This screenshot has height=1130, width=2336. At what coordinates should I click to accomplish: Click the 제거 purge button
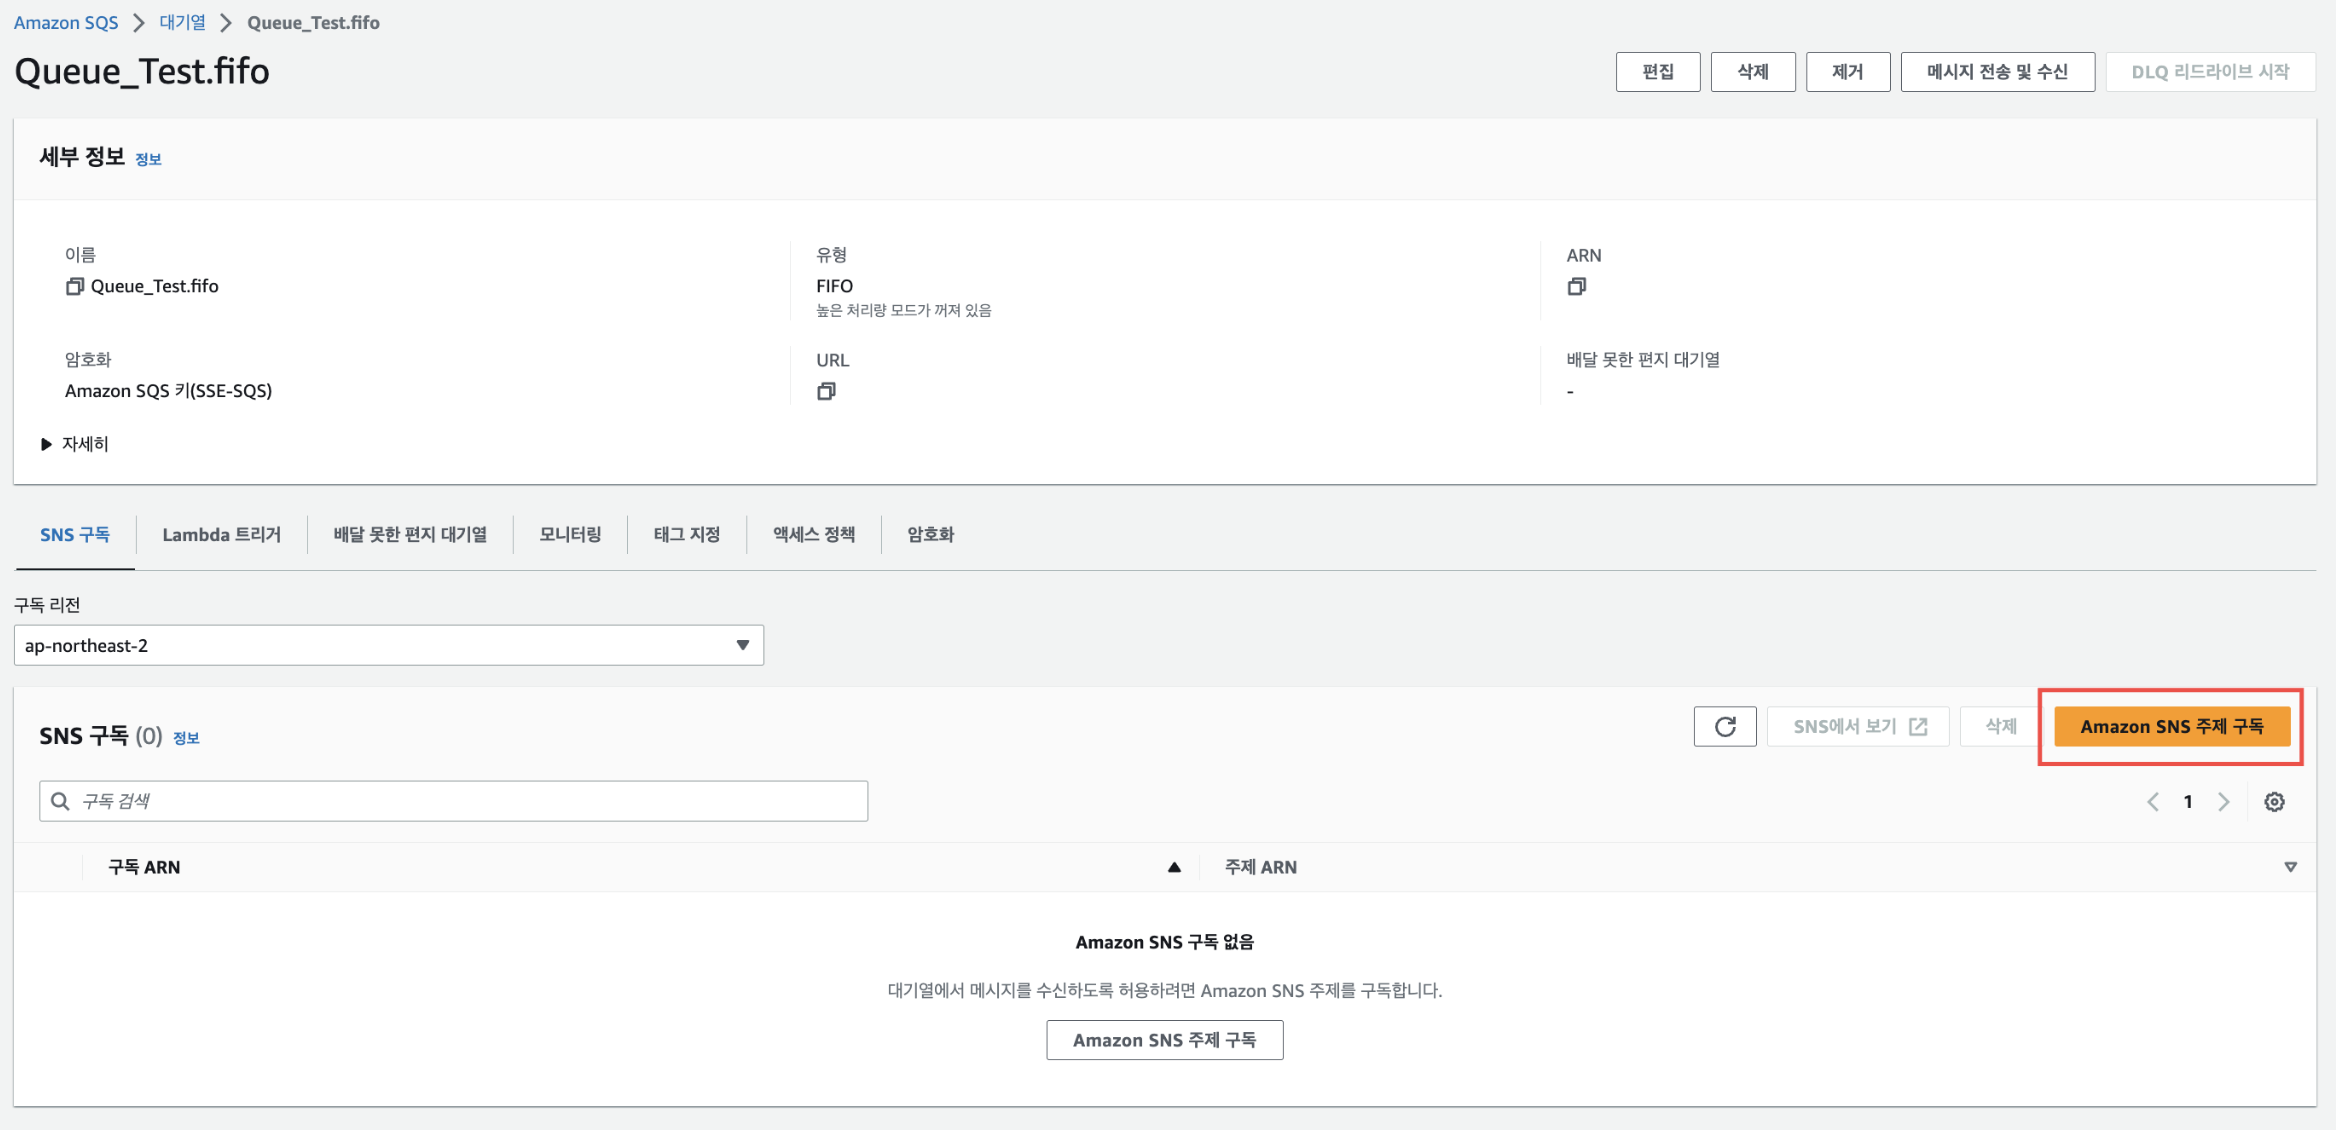1848,72
